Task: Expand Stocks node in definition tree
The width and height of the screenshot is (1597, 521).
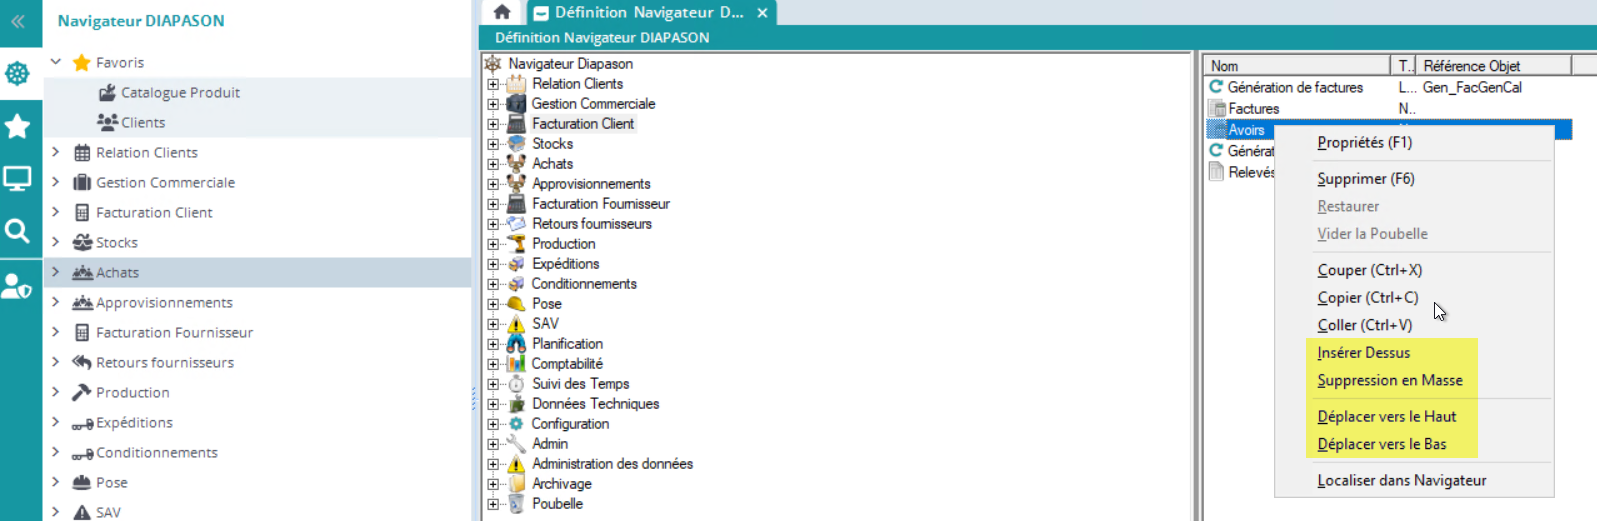Action: [493, 144]
